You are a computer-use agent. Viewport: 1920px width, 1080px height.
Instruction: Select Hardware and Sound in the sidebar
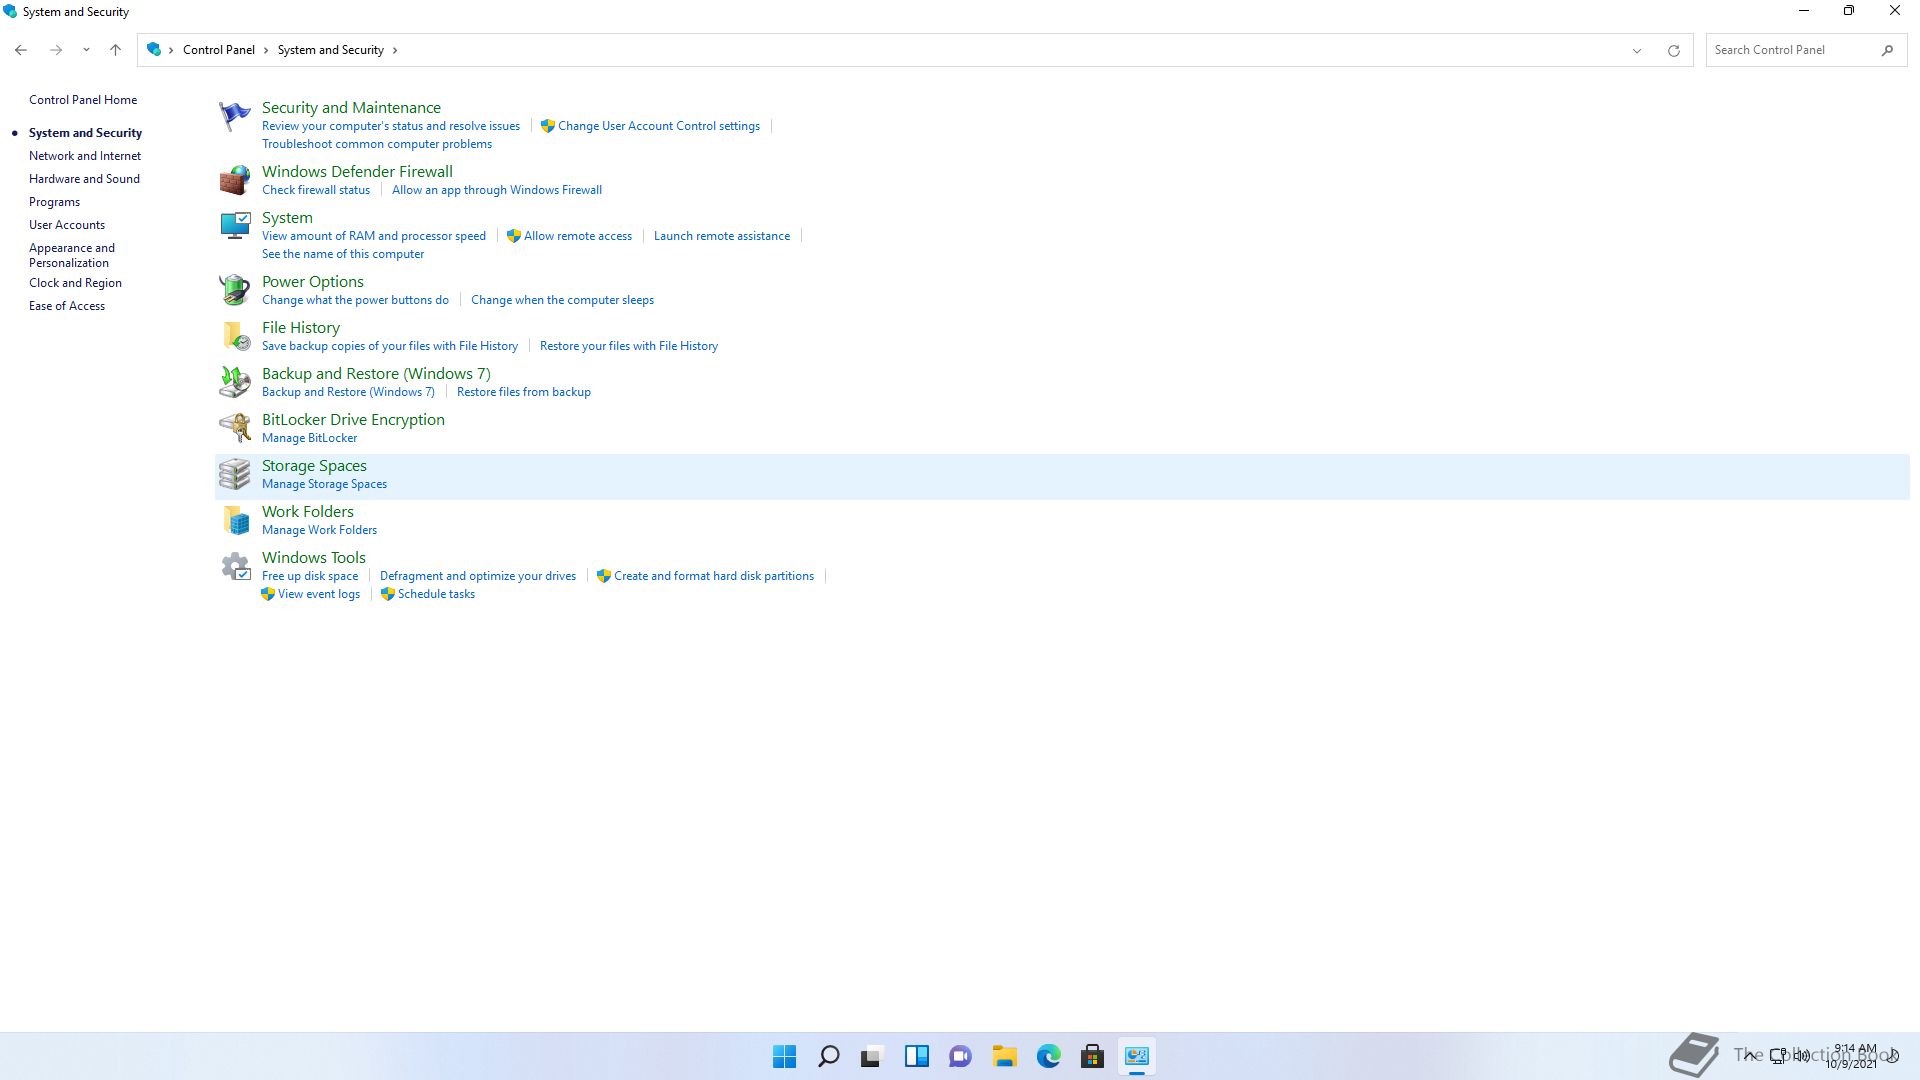84,179
